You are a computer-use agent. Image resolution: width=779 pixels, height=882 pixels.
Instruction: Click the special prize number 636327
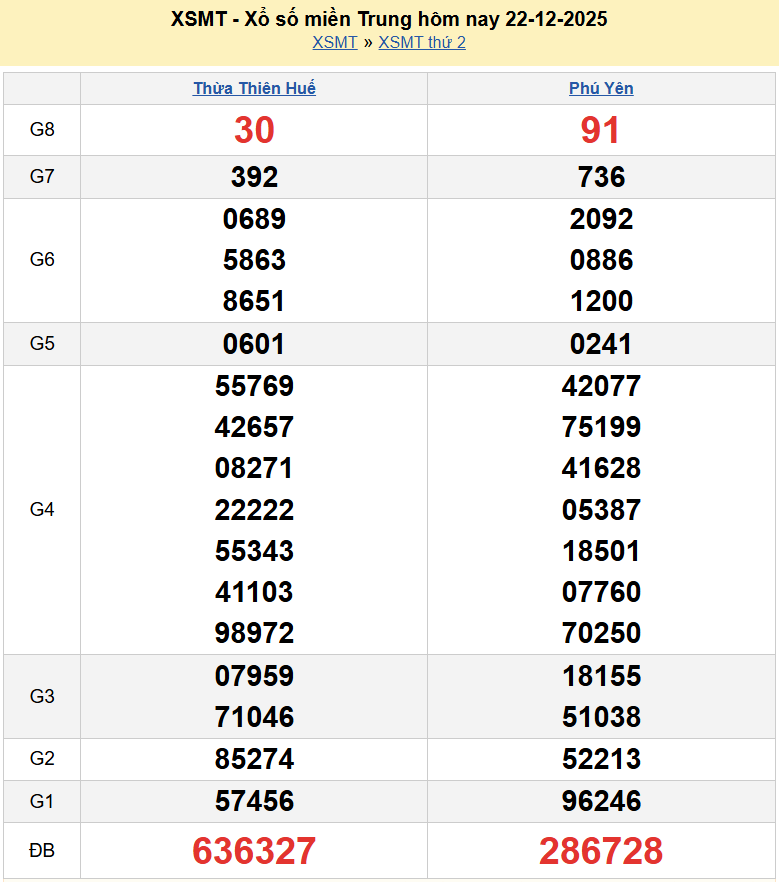tap(254, 851)
